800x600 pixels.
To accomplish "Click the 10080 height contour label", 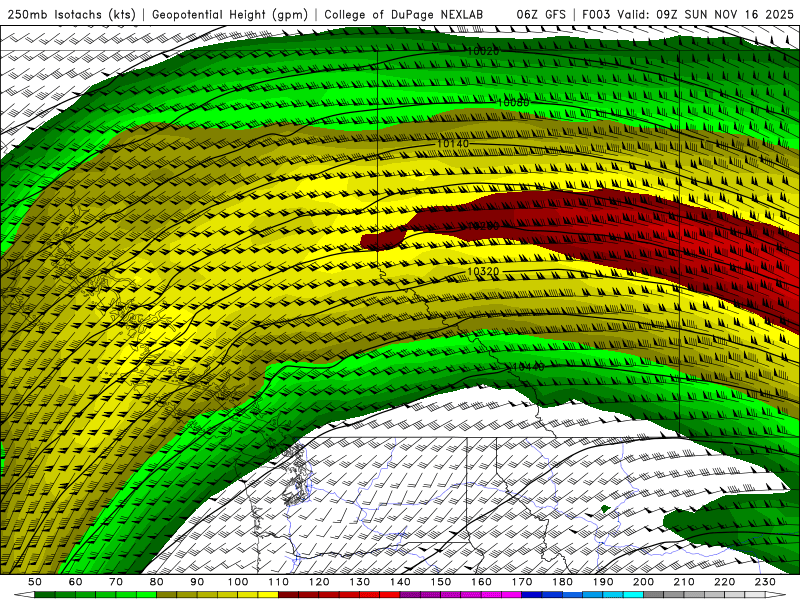I will pyautogui.click(x=513, y=103).
